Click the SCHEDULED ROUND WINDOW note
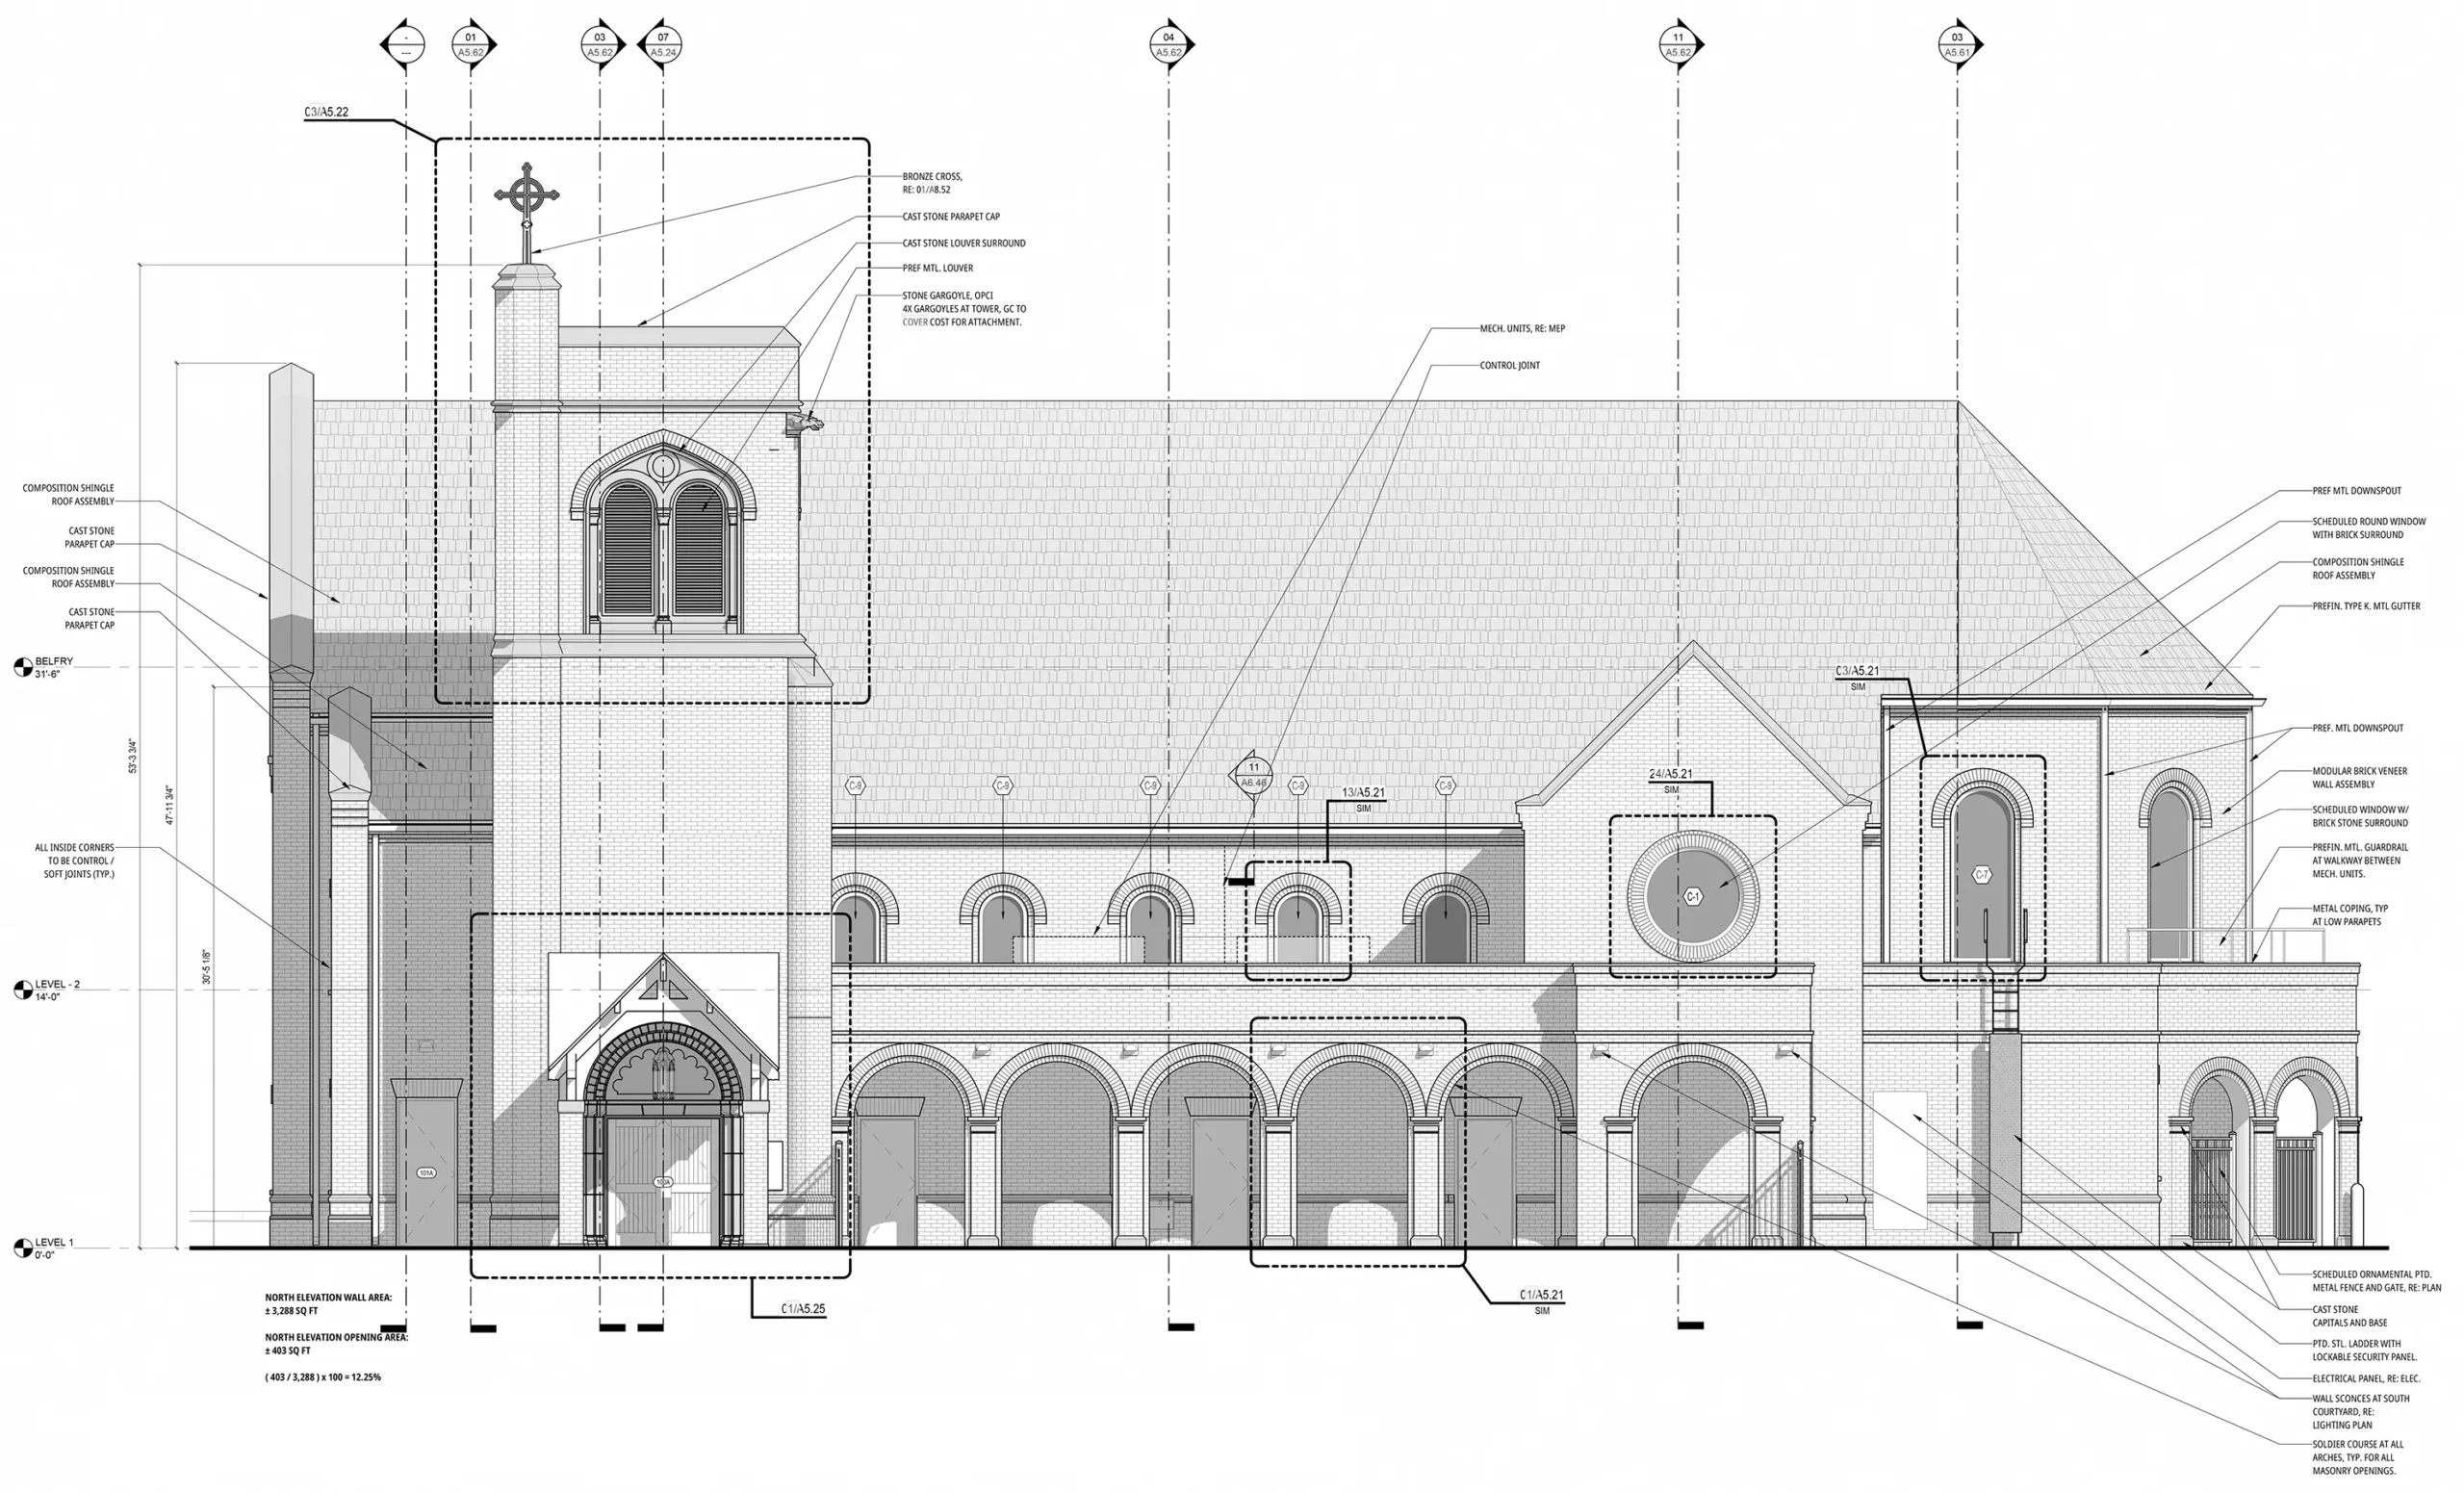The width and height of the screenshot is (2464, 1492). 2369,528
